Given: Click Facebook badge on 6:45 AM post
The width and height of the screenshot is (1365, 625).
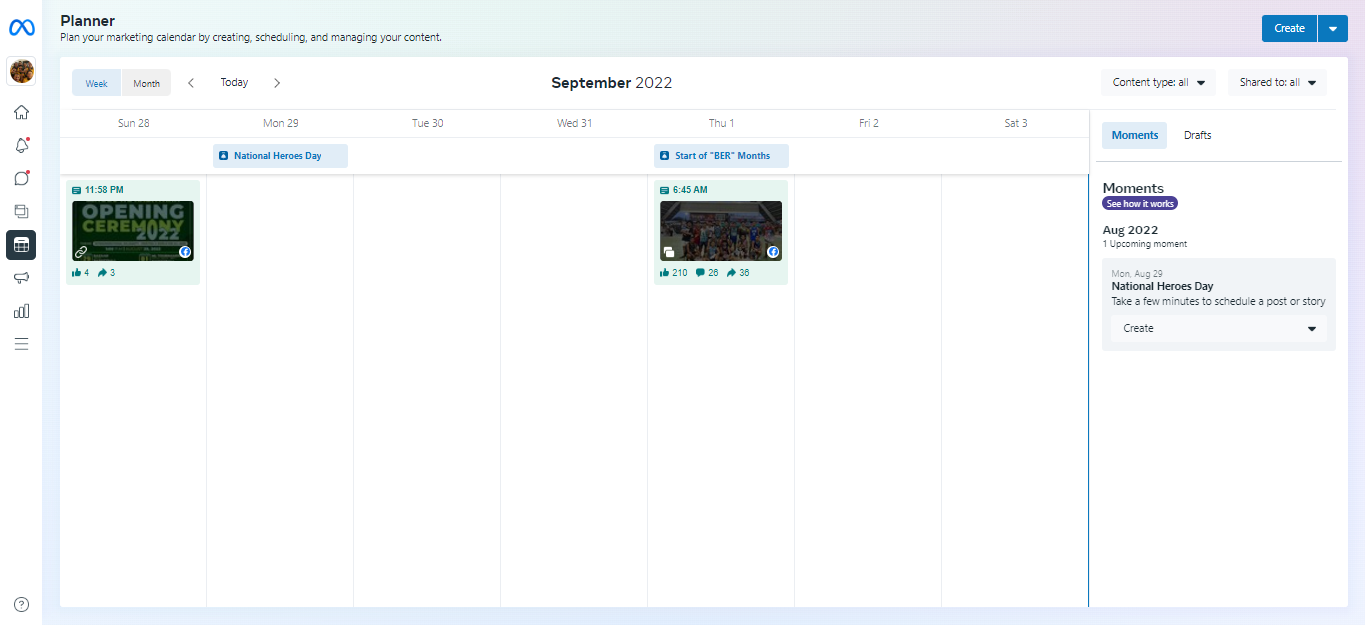Looking at the screenshot, I should [773, 252].
